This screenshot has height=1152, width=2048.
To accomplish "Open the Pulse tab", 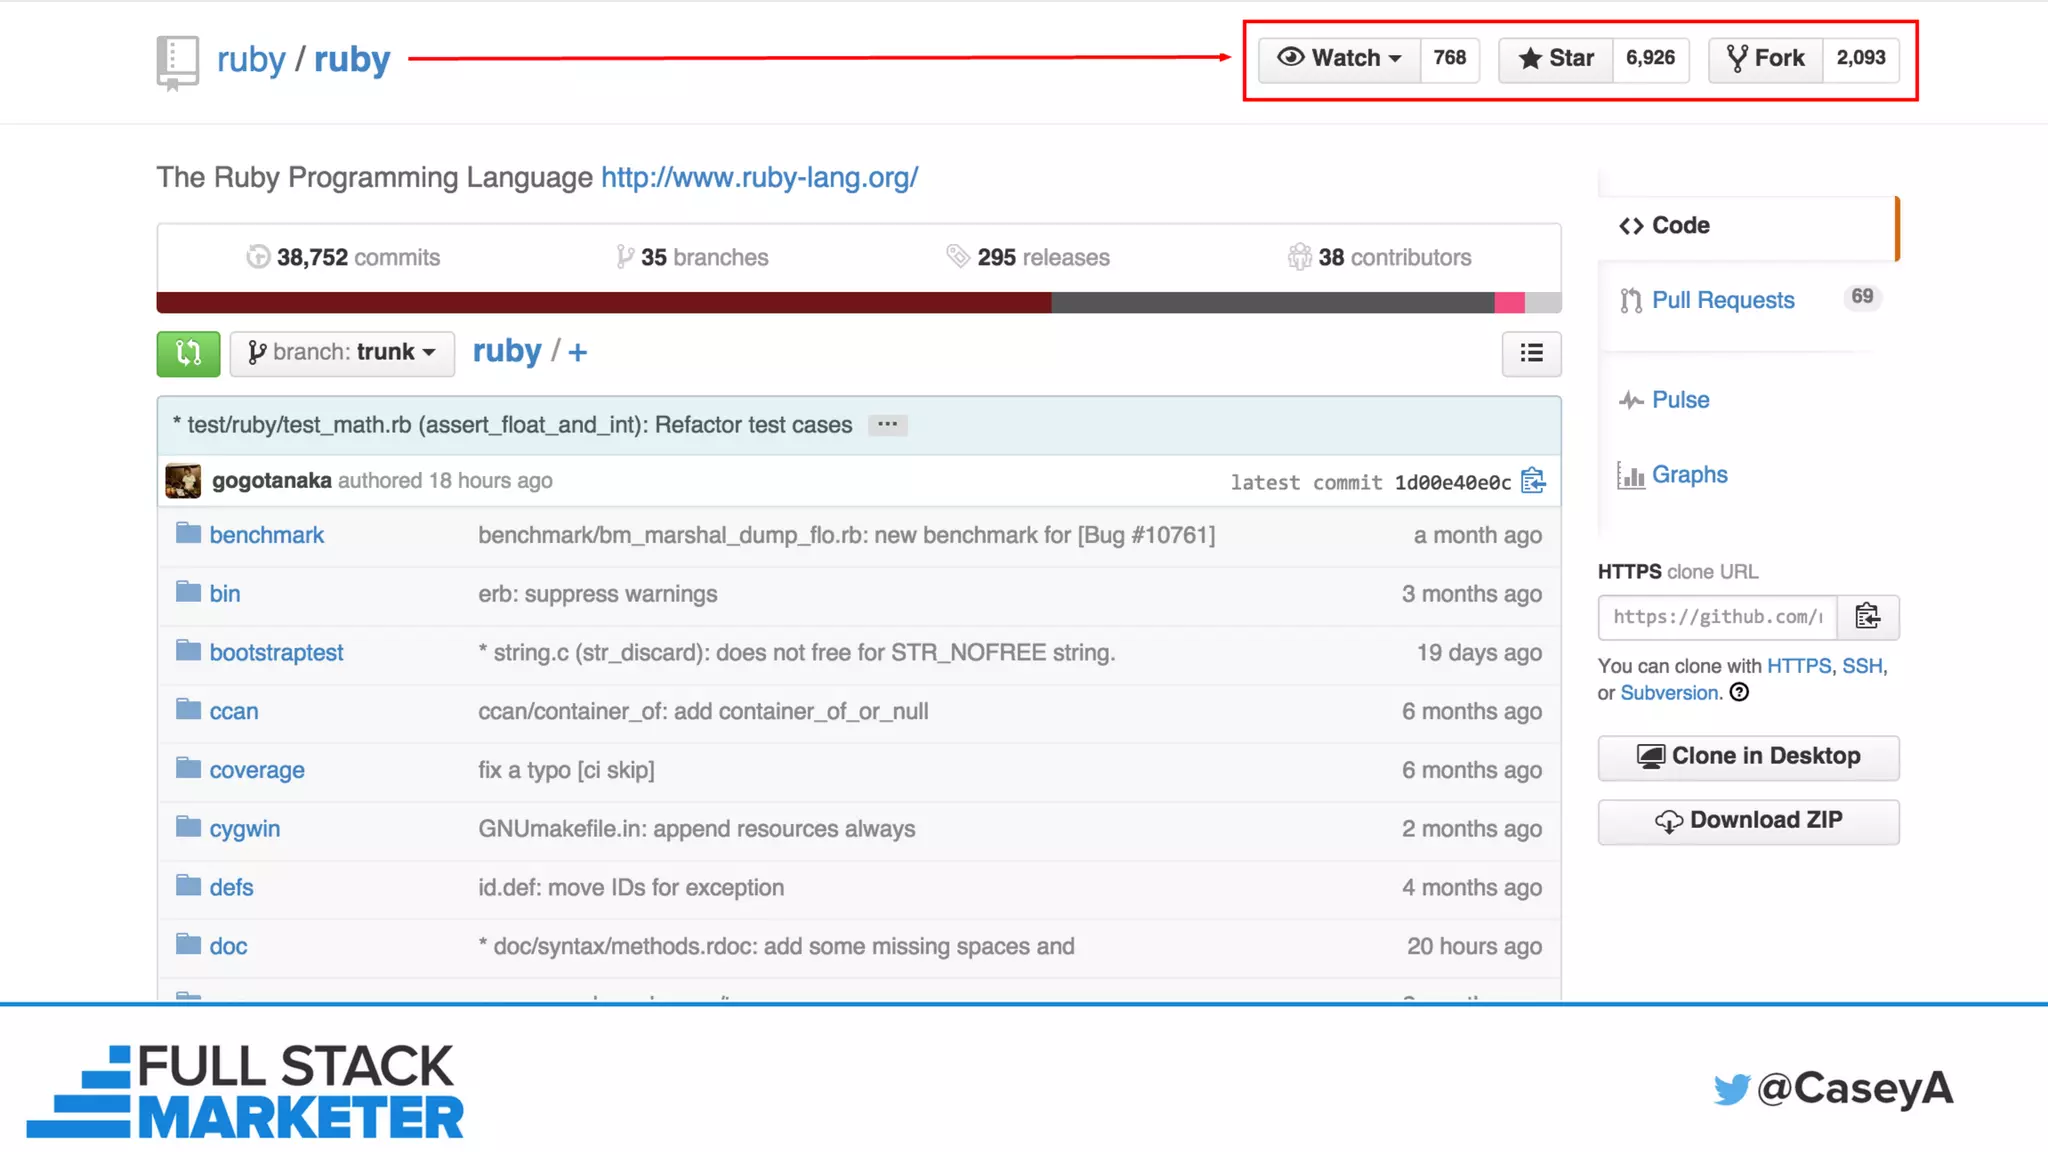I will click(1680, 400).
